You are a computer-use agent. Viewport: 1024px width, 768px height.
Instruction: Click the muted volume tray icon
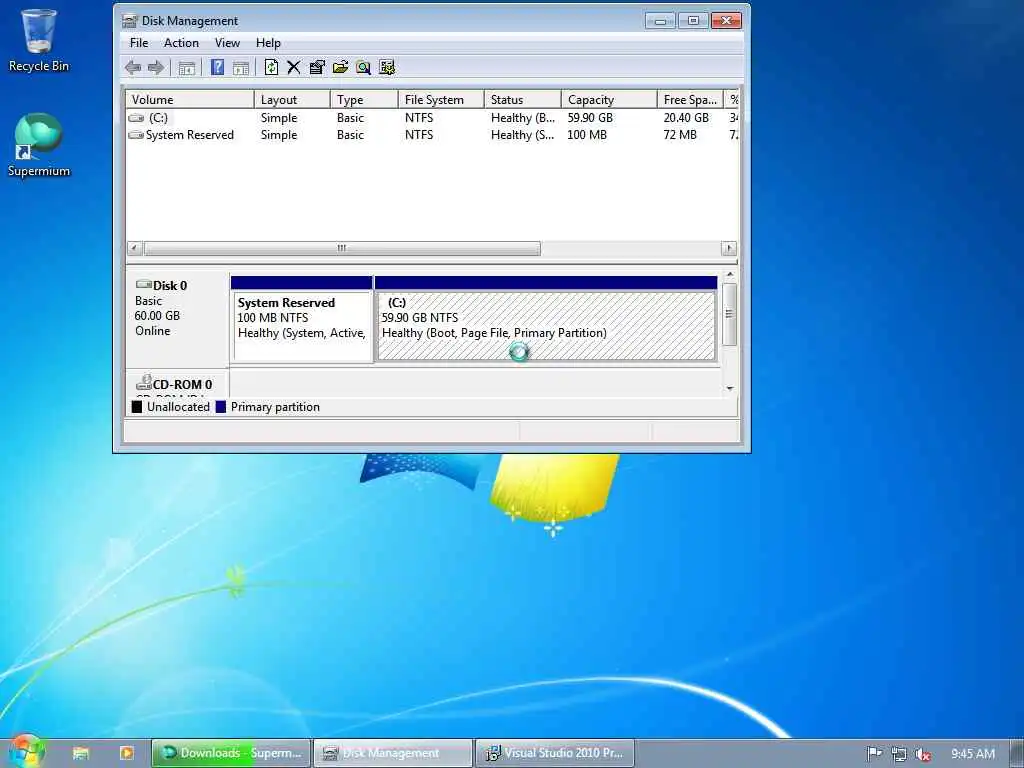click(x=923, y=754)
